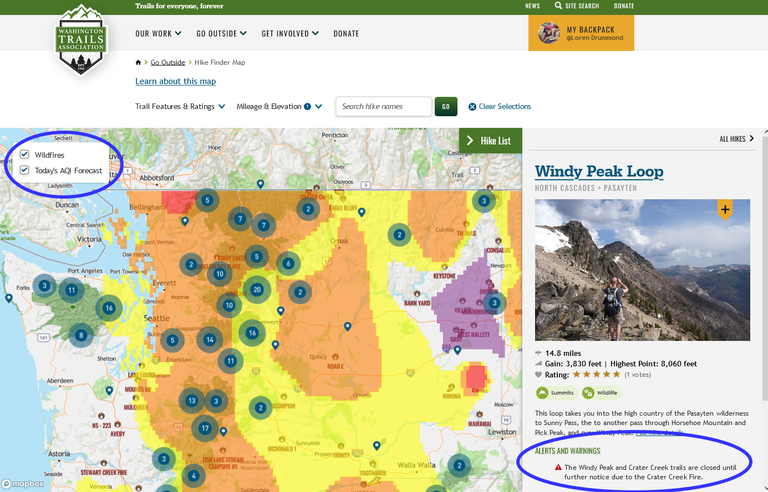
Task: Uncheck the Wildfires layer checkbox
Action: (25, 155)
